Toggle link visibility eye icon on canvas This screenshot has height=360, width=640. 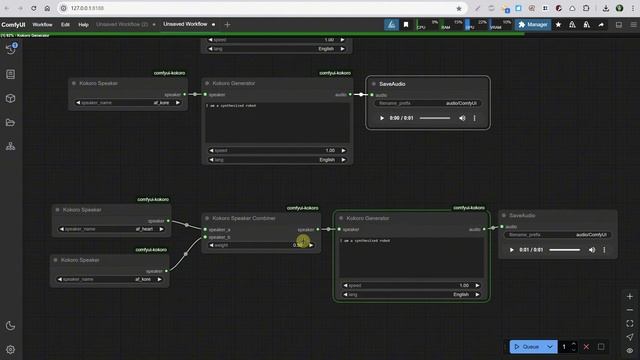point(630,351)
